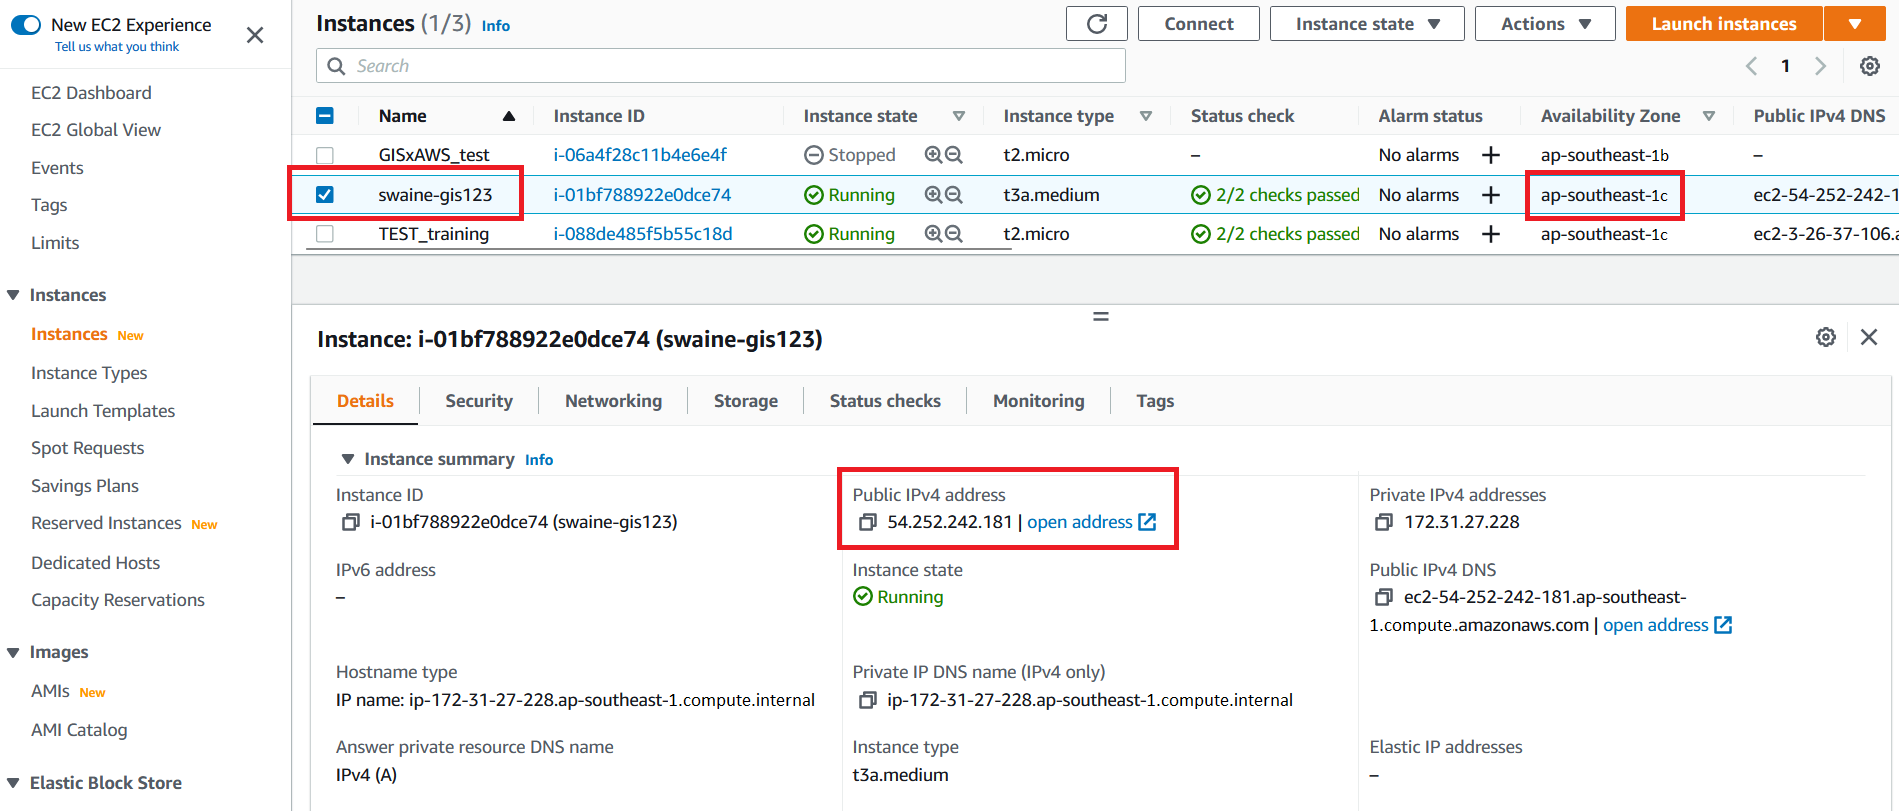Collapse the Elastic Block Store section
Screen dimensions: 1899x811
coord(13,783)
